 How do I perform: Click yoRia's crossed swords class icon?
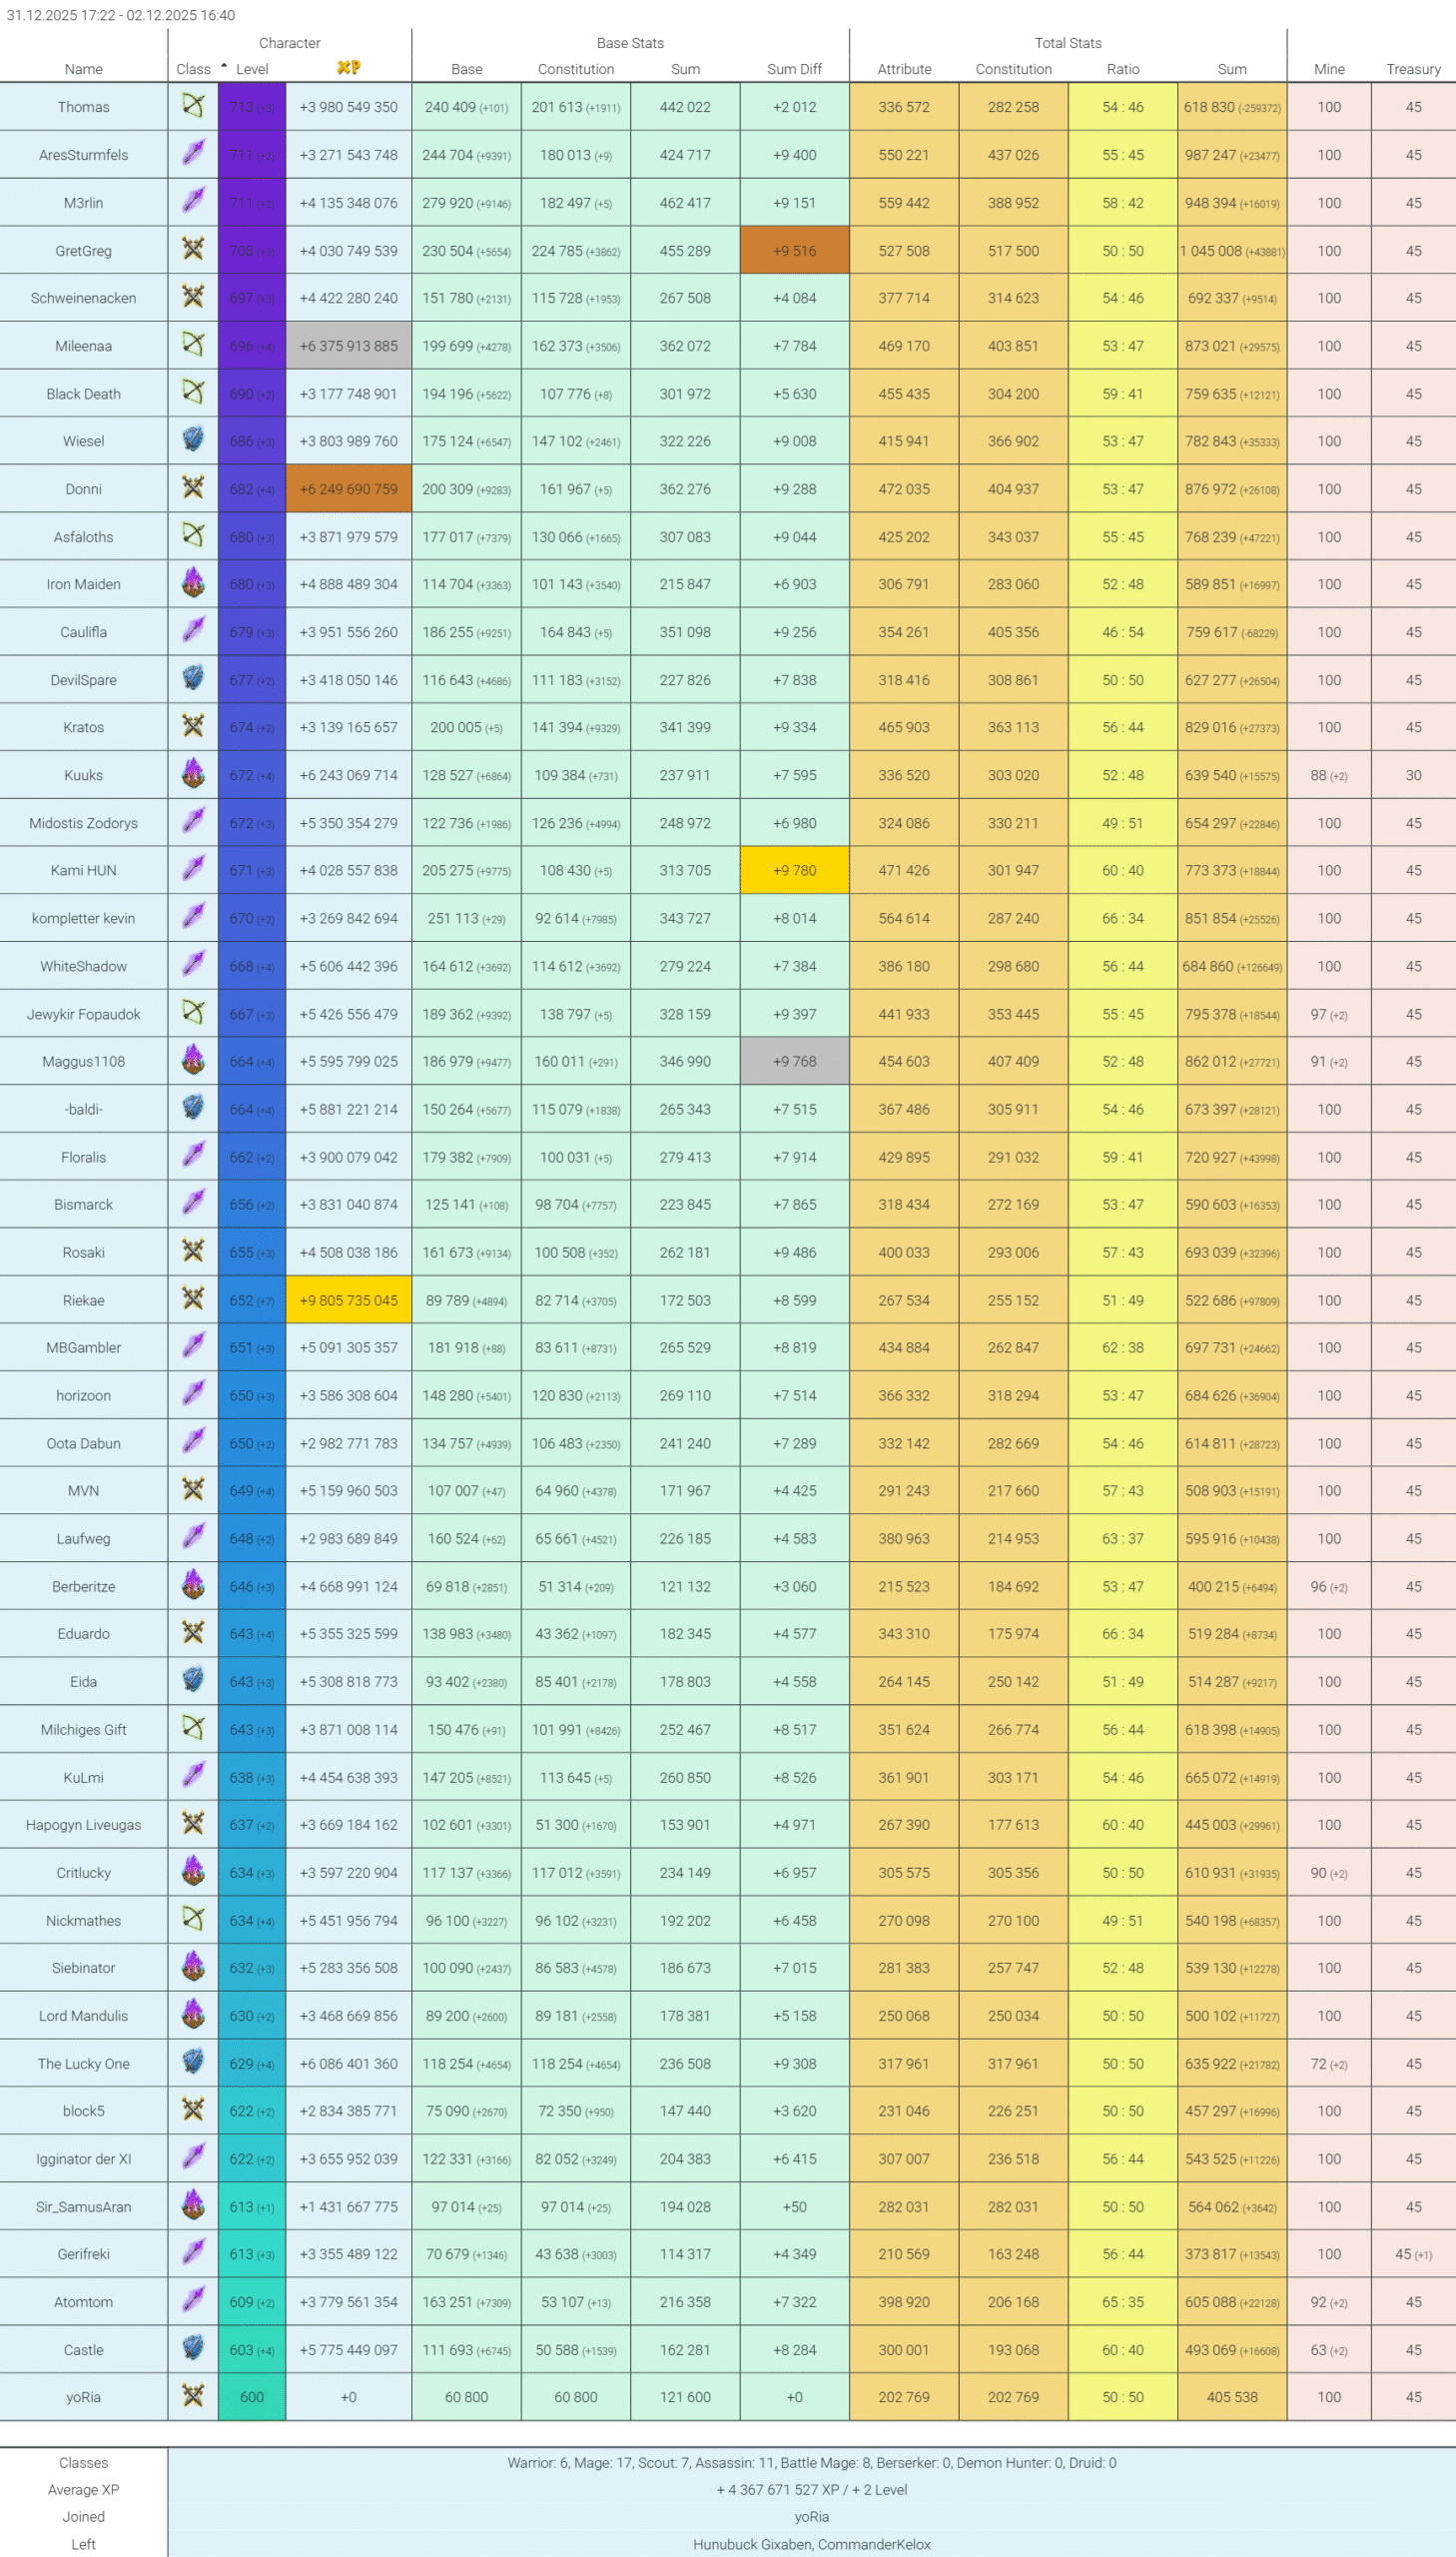(193, 2396)
